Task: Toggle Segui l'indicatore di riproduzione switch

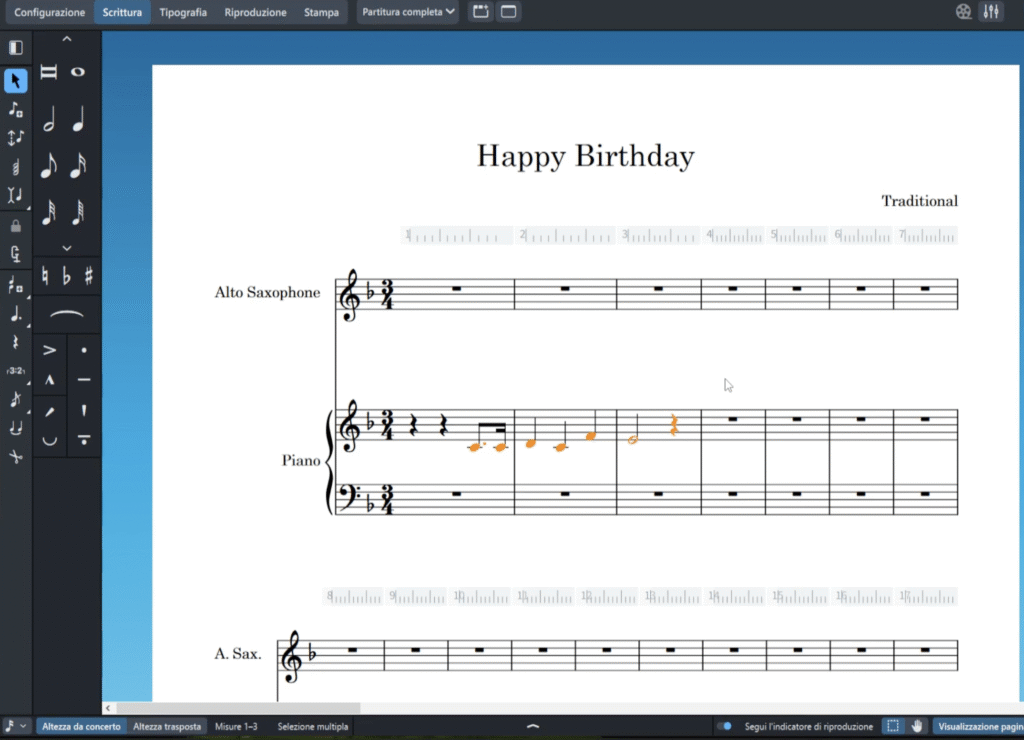Action: 725,726
